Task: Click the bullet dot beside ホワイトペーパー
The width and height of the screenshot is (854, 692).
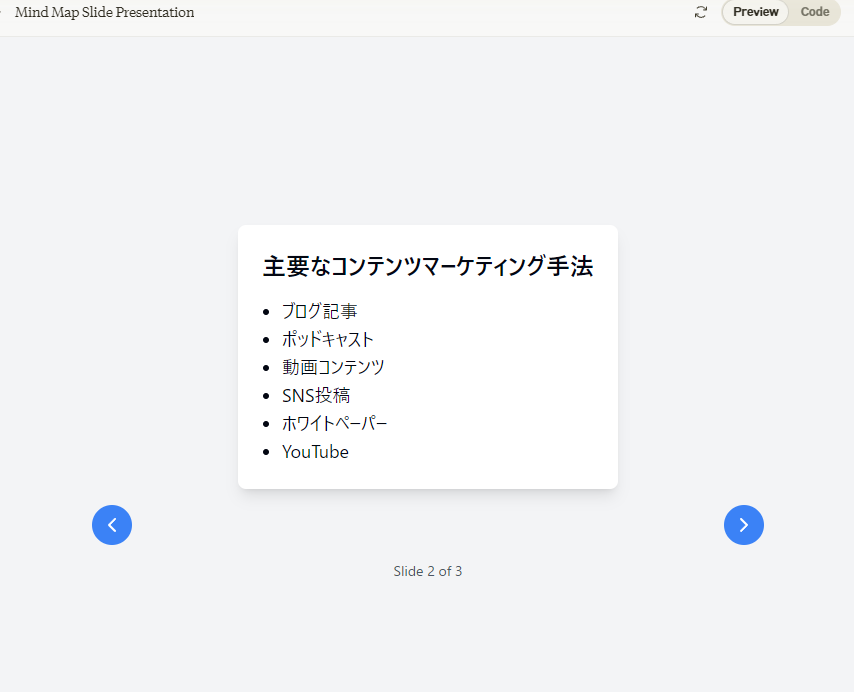Action: click(266, 424)
